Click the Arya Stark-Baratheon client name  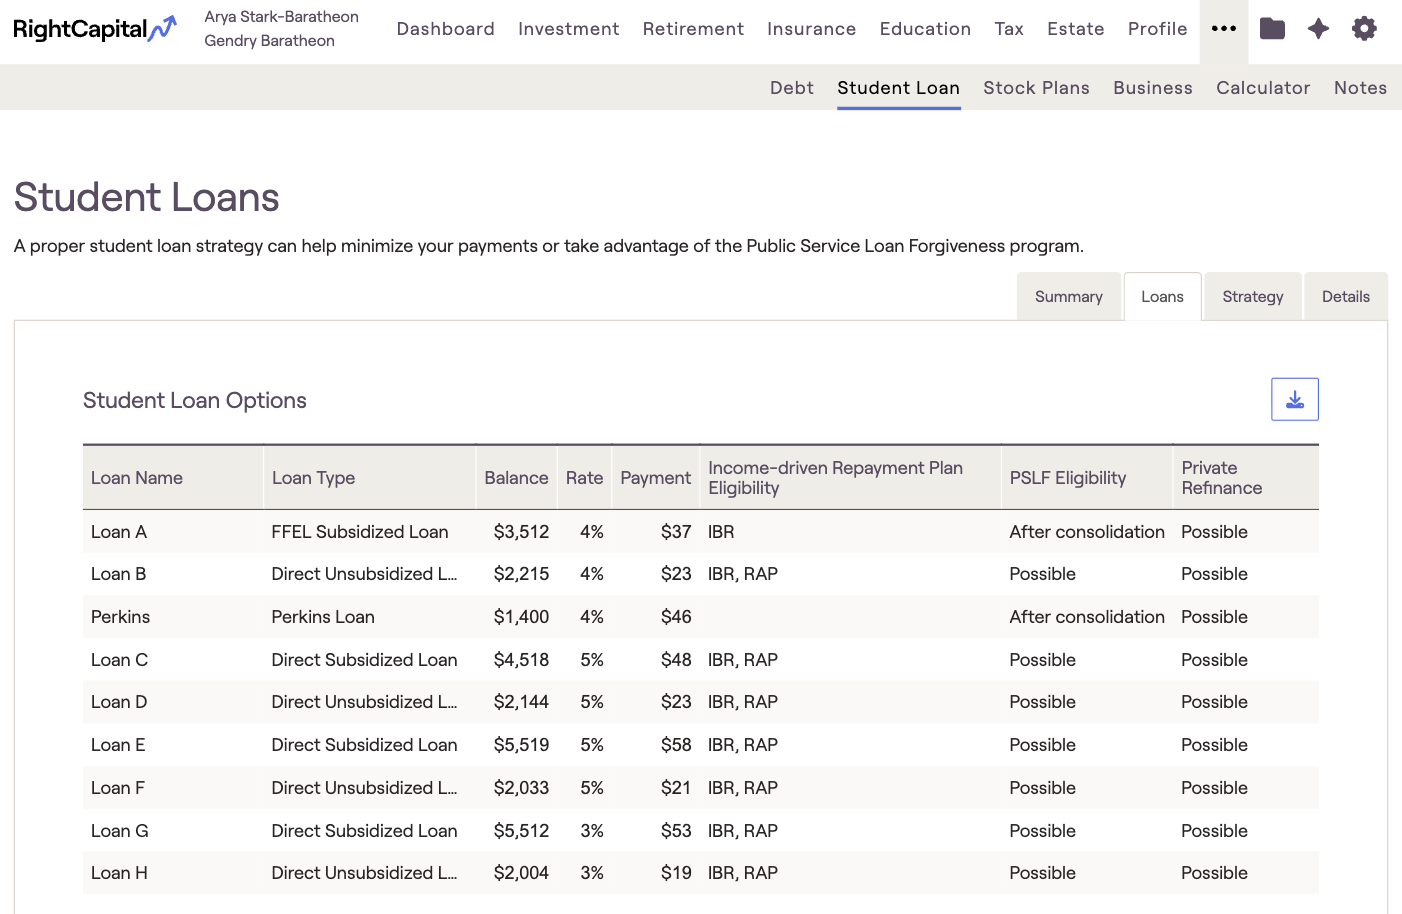tap(282, 17)
